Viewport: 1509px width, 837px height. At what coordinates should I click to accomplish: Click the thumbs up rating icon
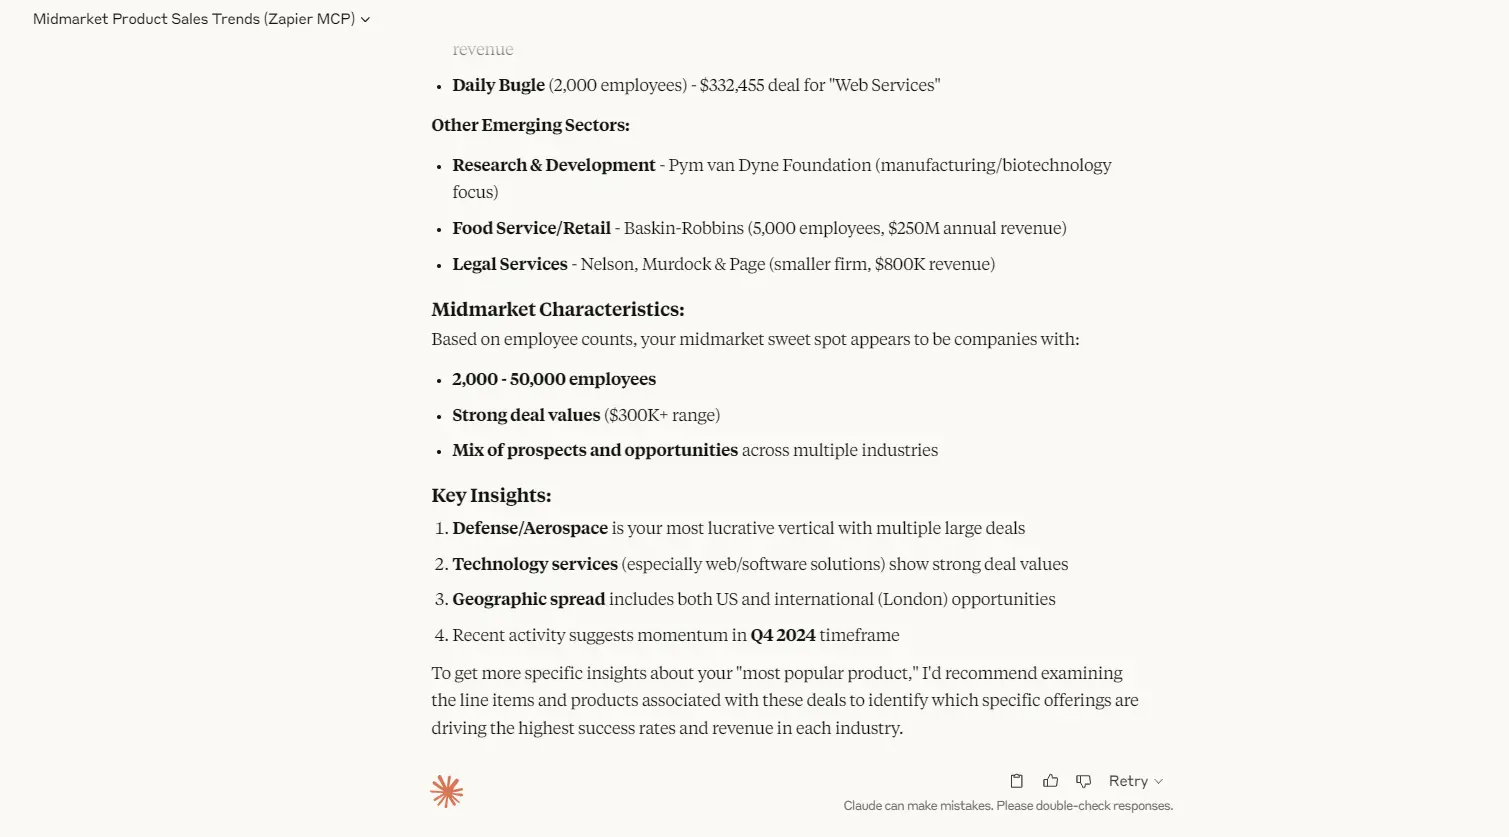tap(1050, 780)
